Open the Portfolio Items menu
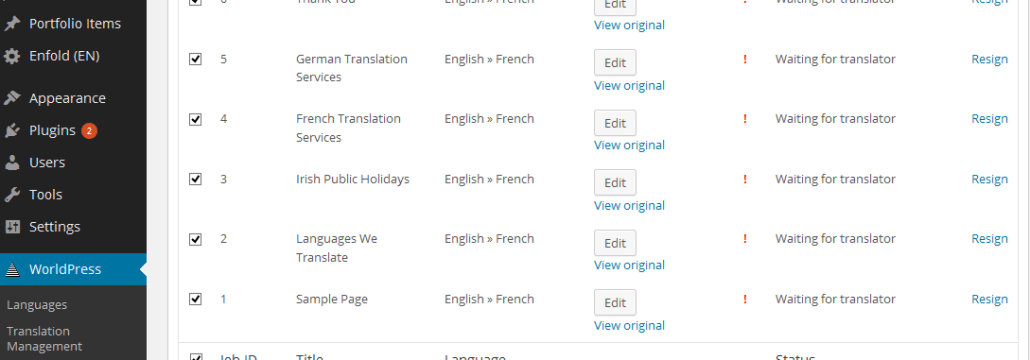Image resolution: width=1030 pixels, height=360 pixels. pos(74,24)
